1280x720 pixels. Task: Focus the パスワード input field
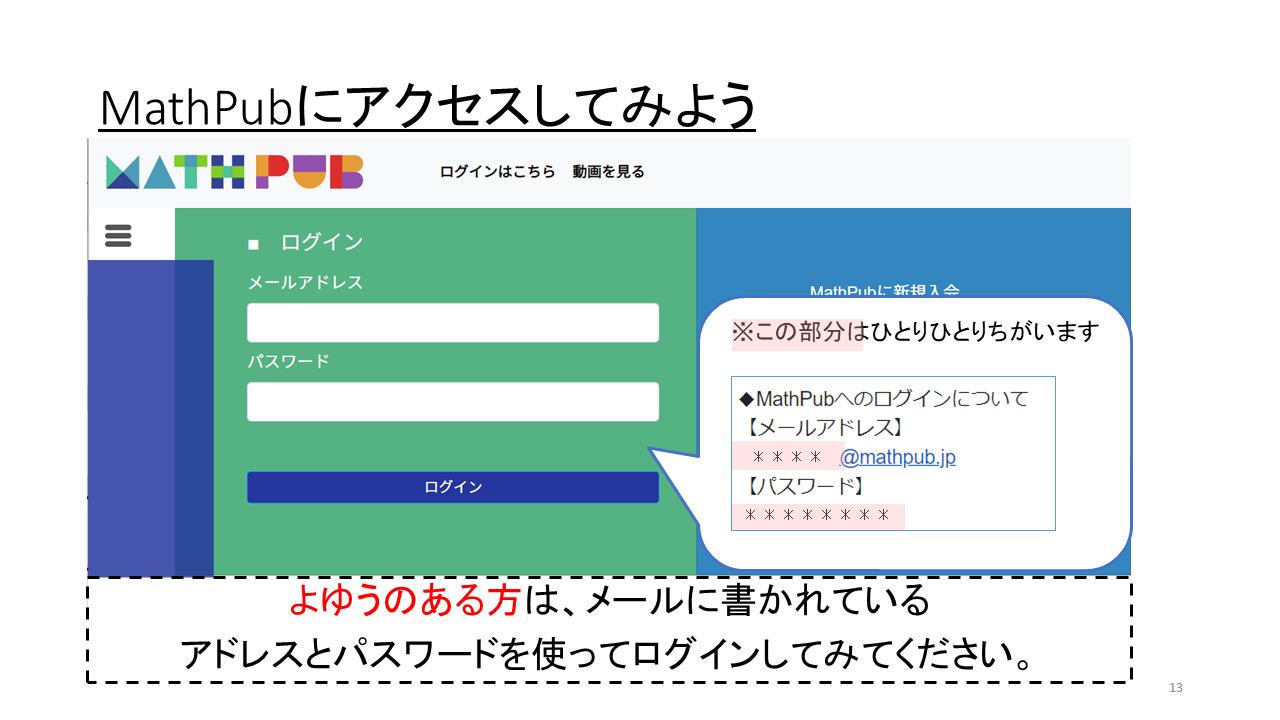pyautogui.click(x=453, y=402)
